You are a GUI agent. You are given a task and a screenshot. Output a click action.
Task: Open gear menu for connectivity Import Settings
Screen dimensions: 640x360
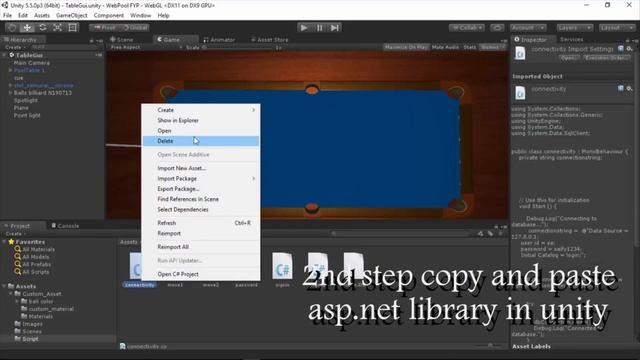629,49
